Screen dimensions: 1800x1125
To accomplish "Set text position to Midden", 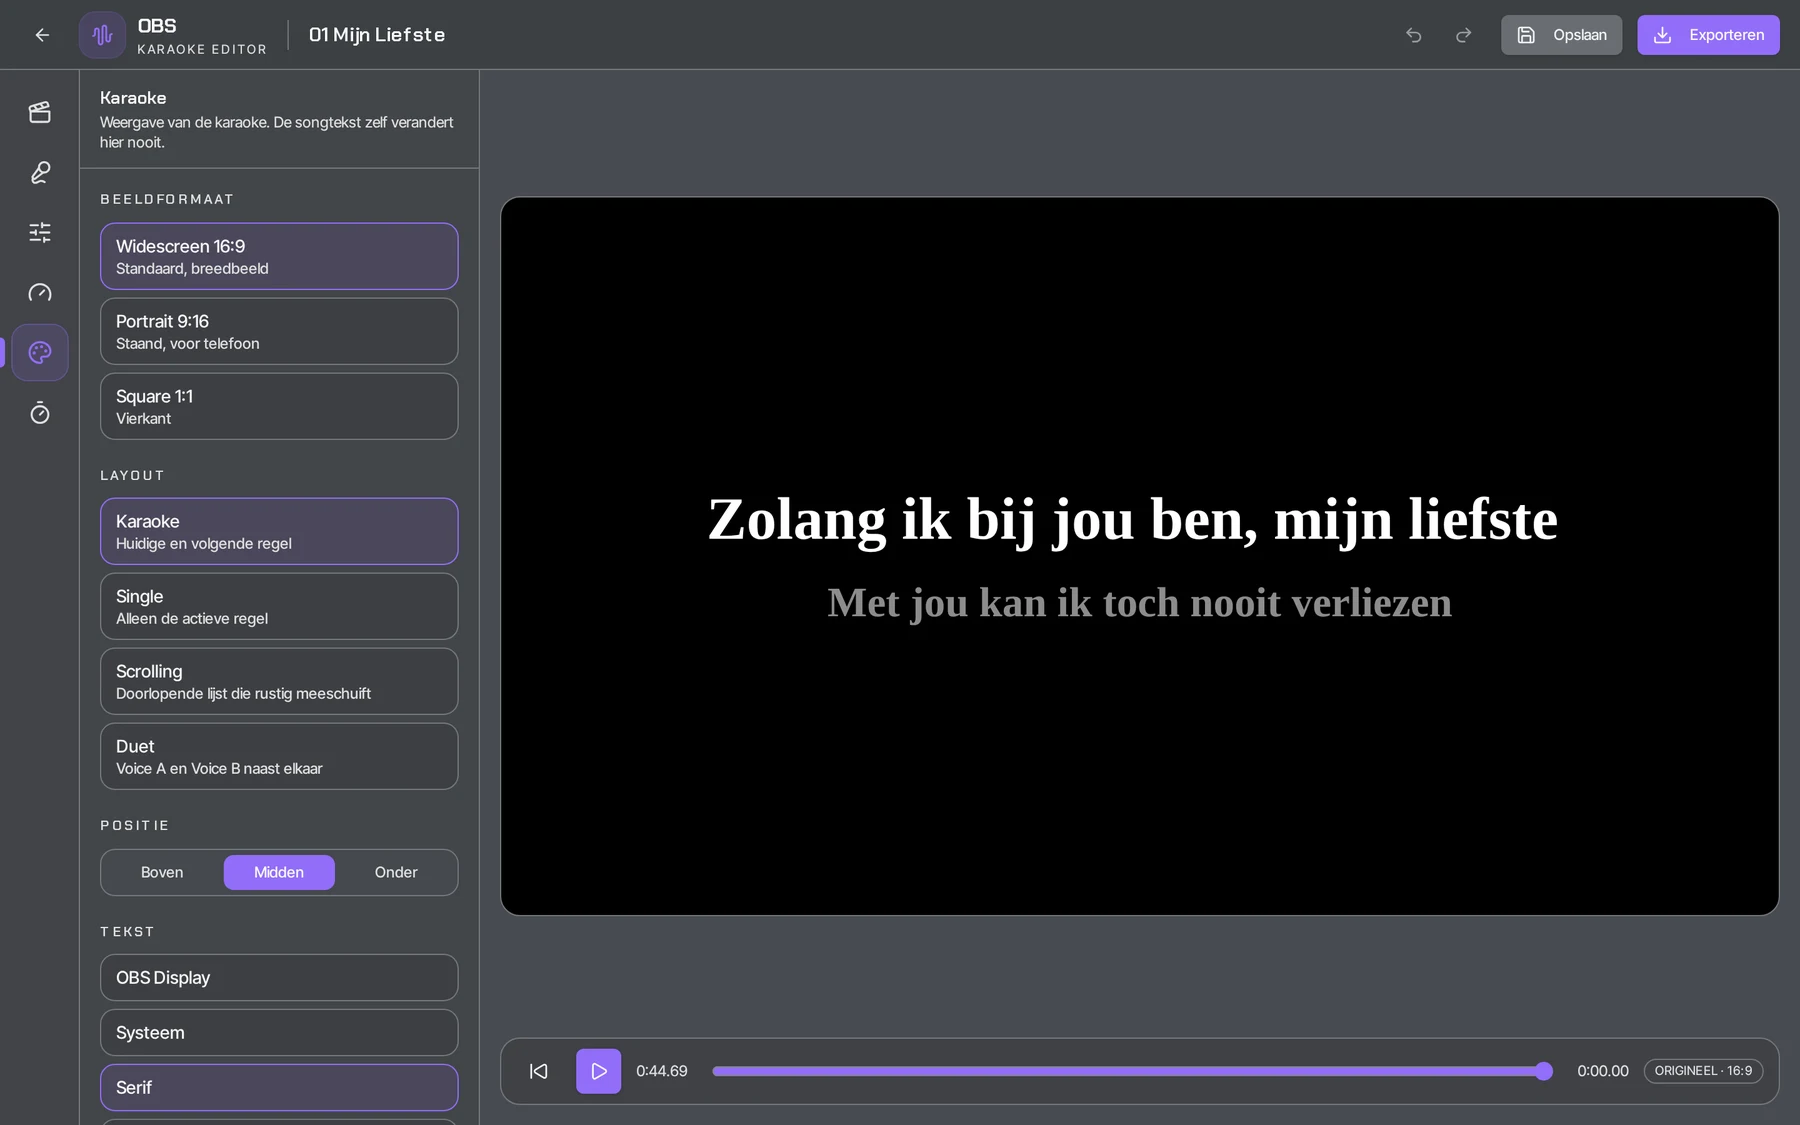I will (279, 872).
